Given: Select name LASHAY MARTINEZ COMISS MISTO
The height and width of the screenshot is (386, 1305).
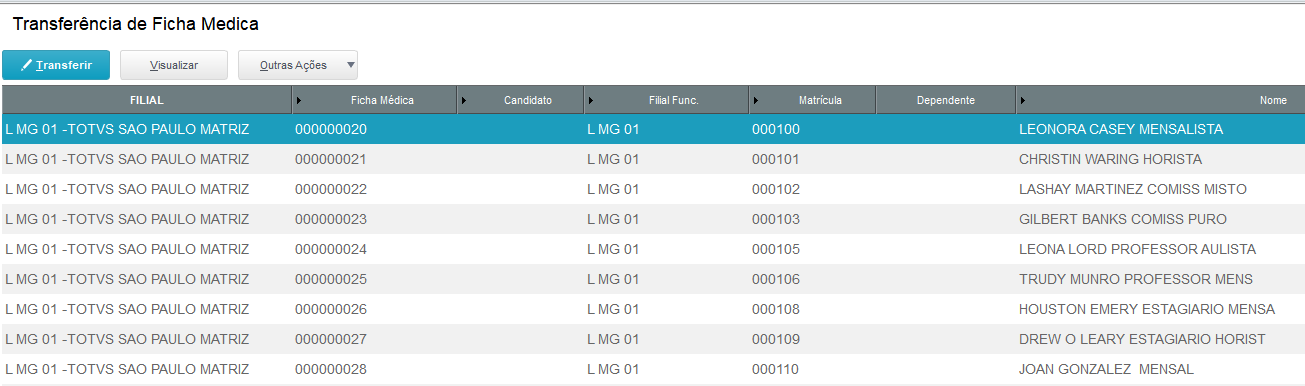Looking at the screenshot, I should tap(1133, 189).
